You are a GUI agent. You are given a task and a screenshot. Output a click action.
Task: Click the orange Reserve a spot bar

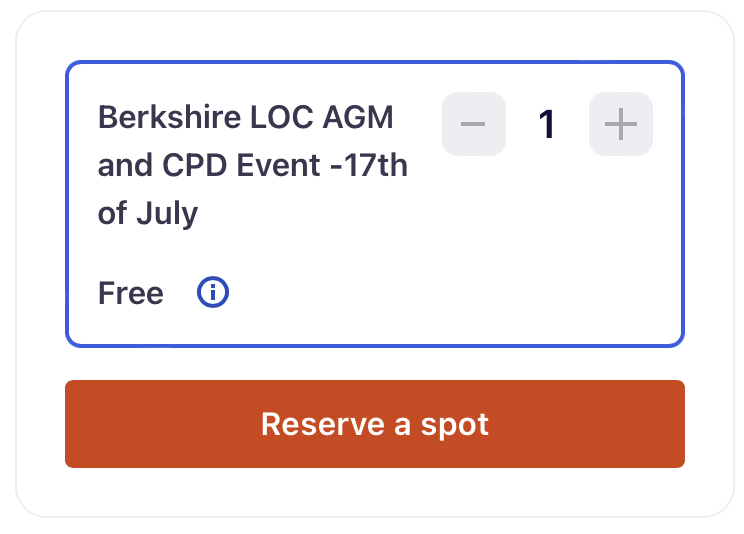coord(375,424)
